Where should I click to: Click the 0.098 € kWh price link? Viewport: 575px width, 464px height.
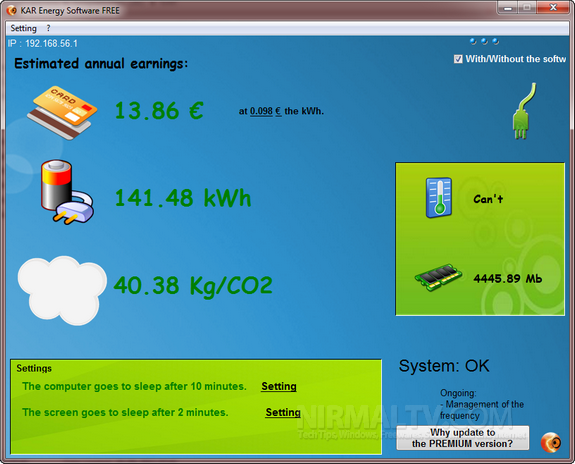[265, 111]
